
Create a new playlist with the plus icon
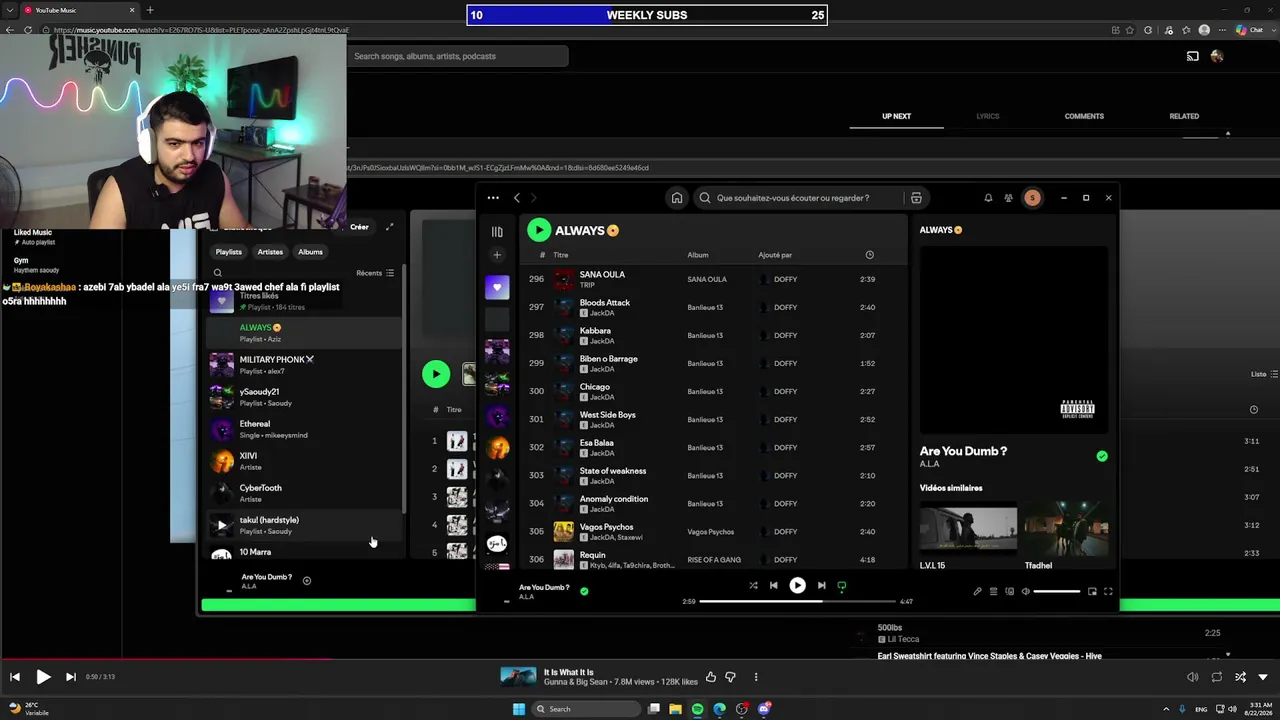[497, 255]
